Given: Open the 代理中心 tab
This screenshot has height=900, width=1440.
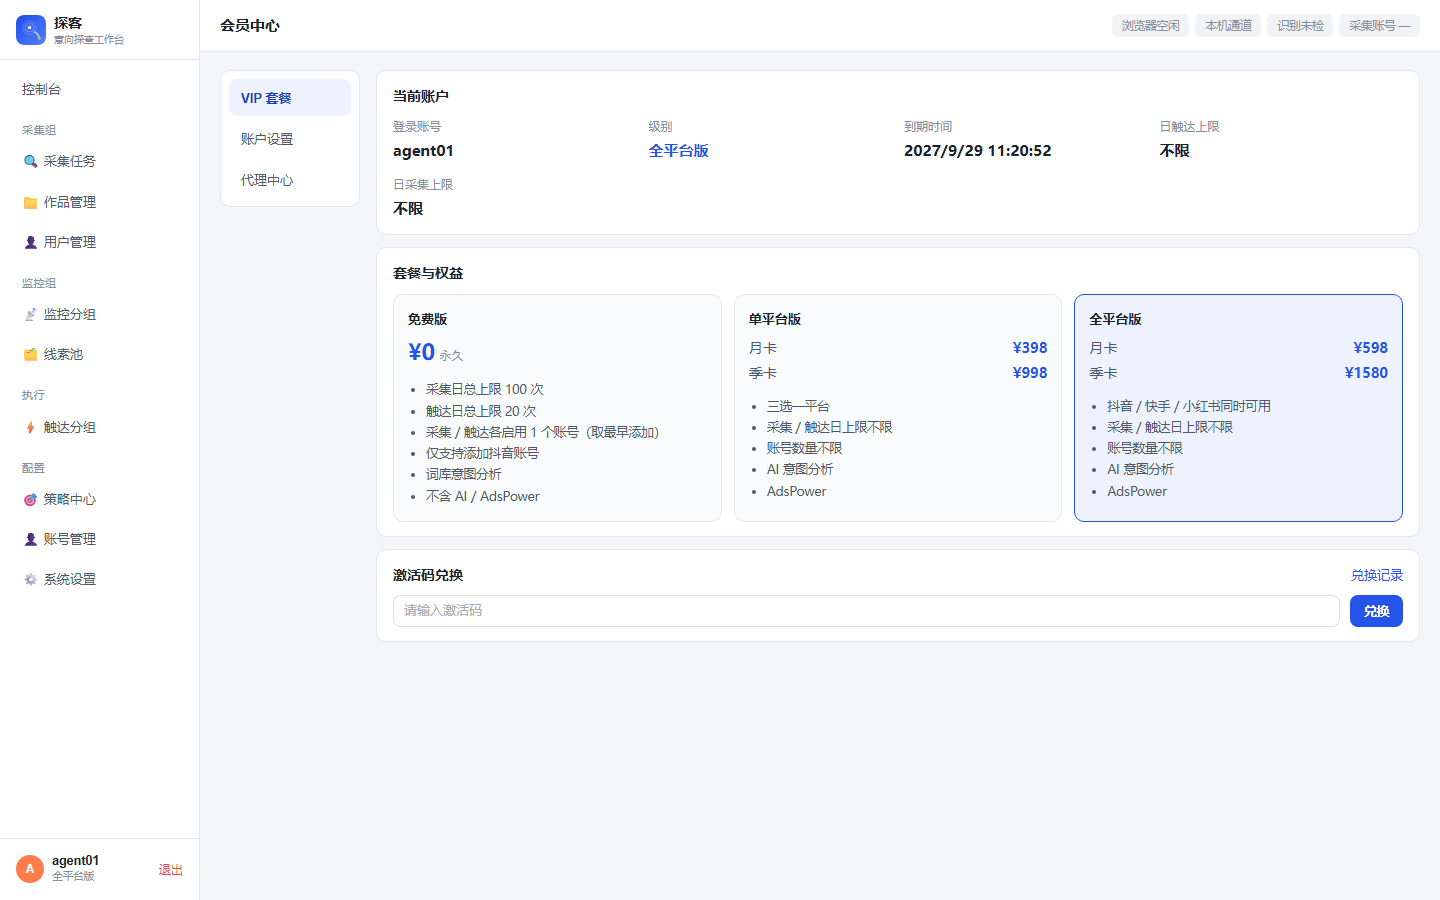Looking at the screenshot, I should point(290,180).
